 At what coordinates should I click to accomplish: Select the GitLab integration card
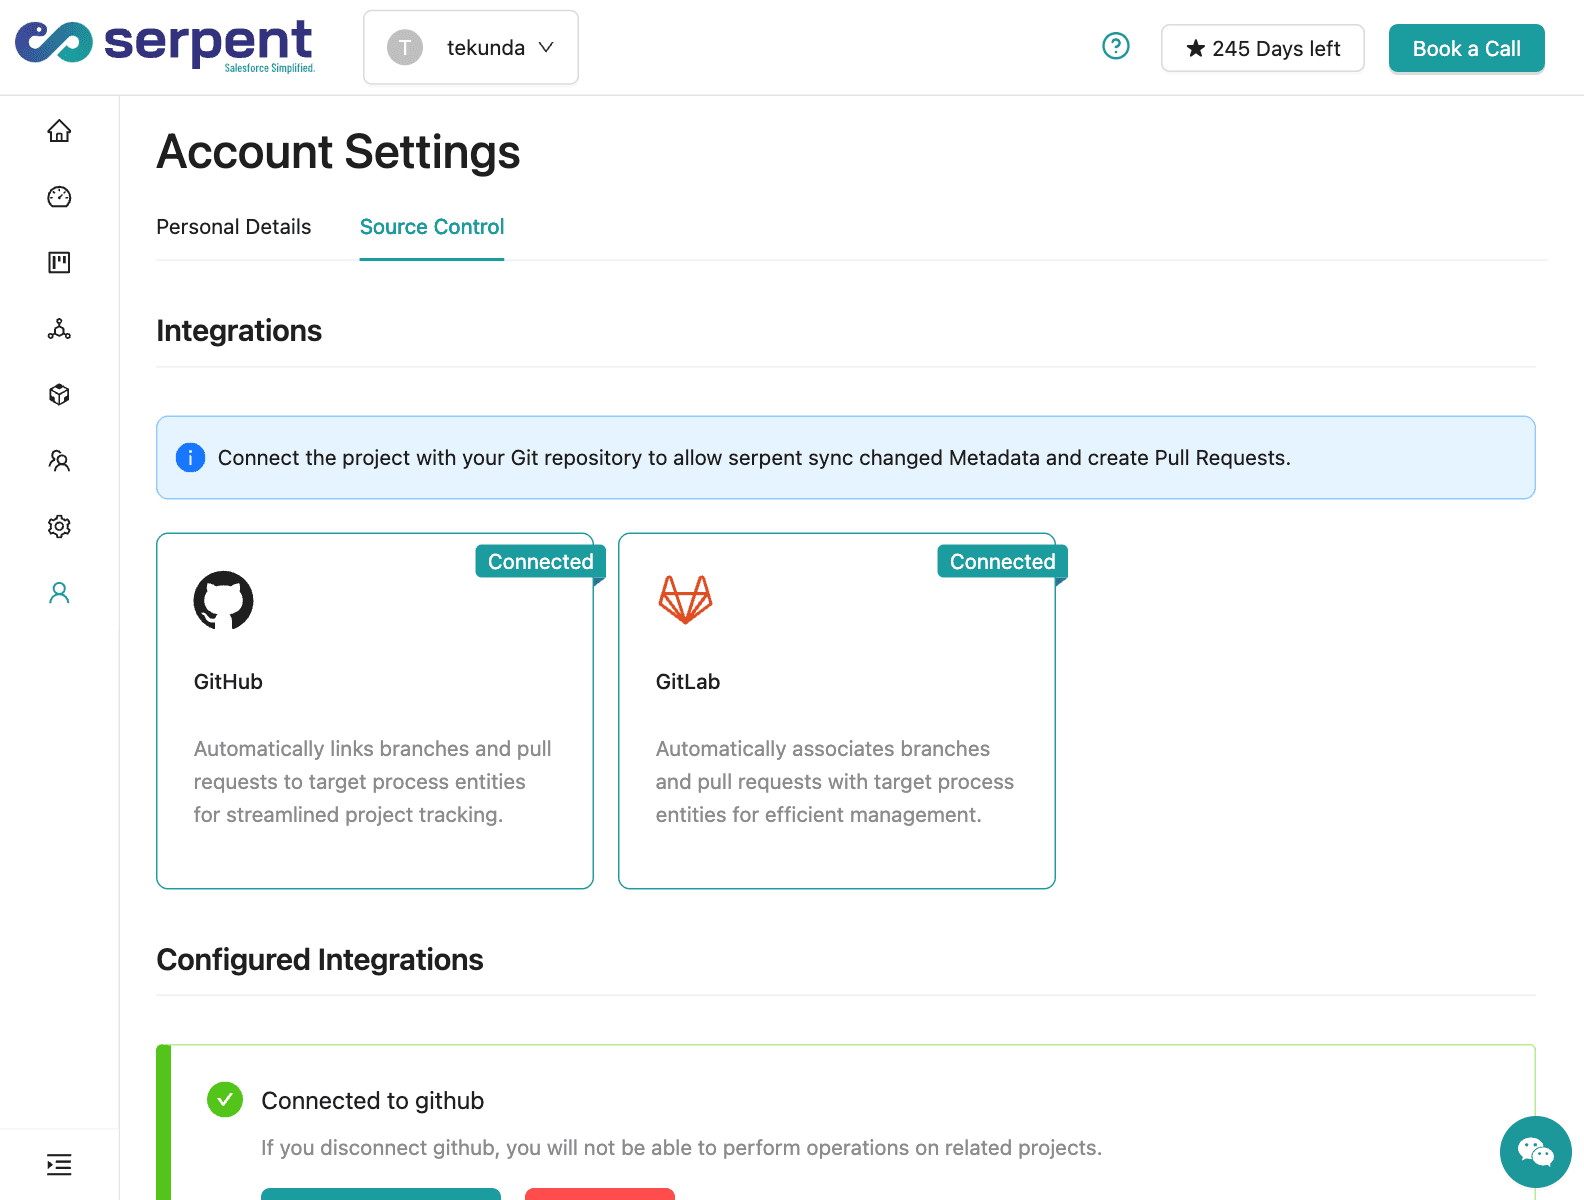[837, 710]
